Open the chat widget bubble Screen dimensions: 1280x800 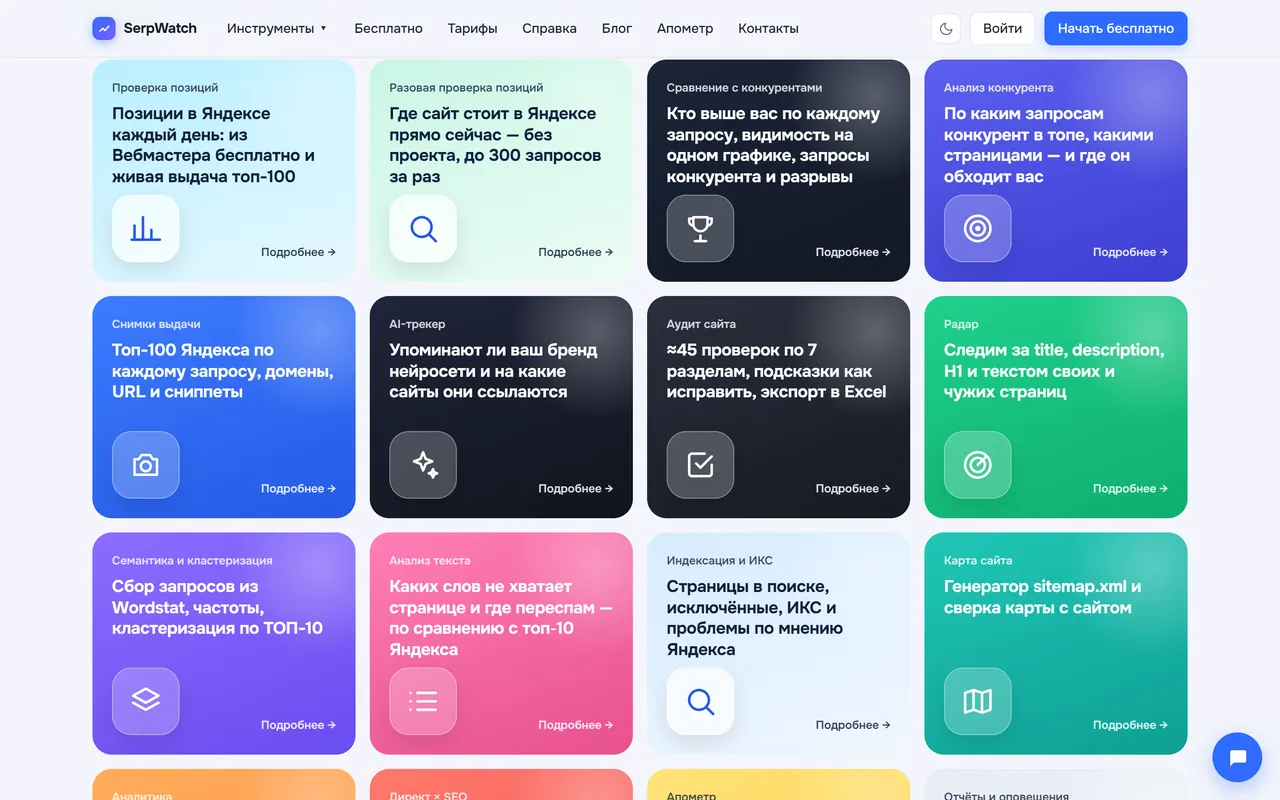click(1238, 757)
